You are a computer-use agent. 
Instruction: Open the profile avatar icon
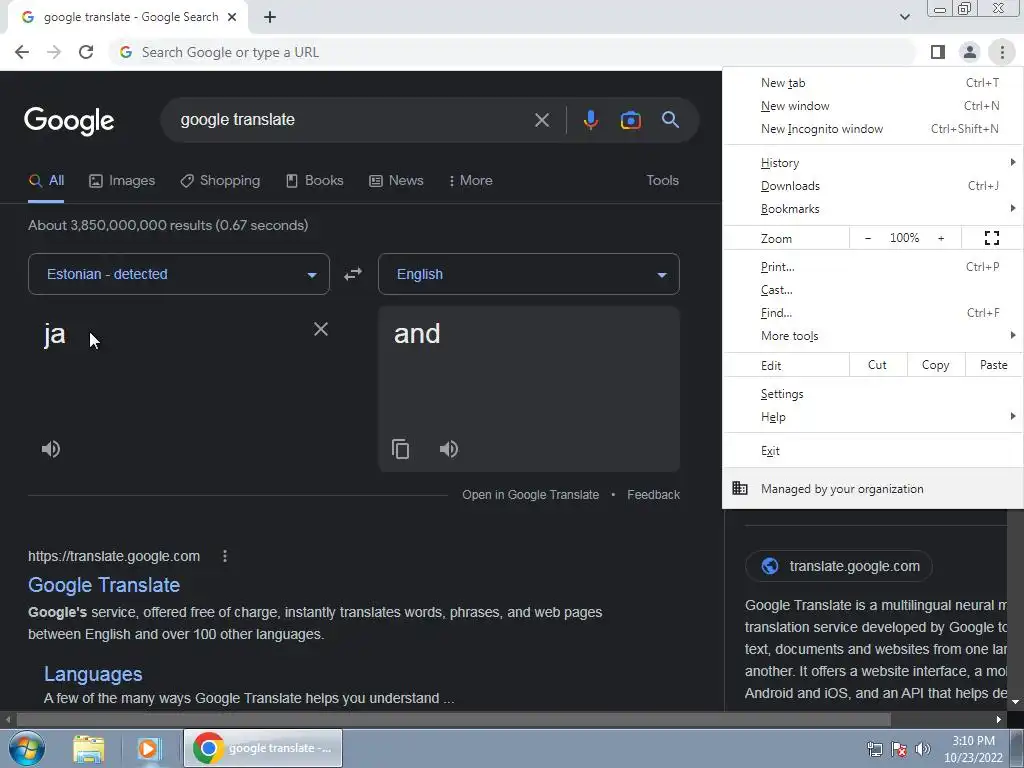point(970,52)
